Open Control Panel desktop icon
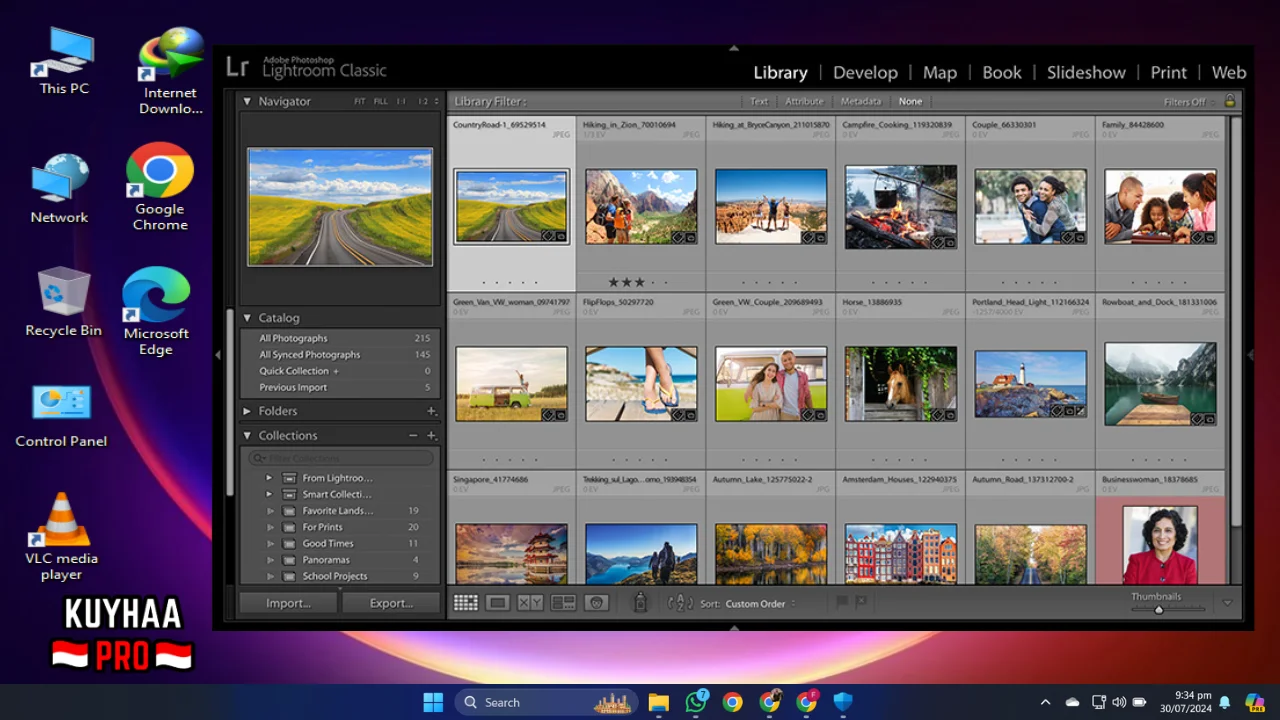The height and width of the screenshot is (720, 1280). tap(61, 415)
